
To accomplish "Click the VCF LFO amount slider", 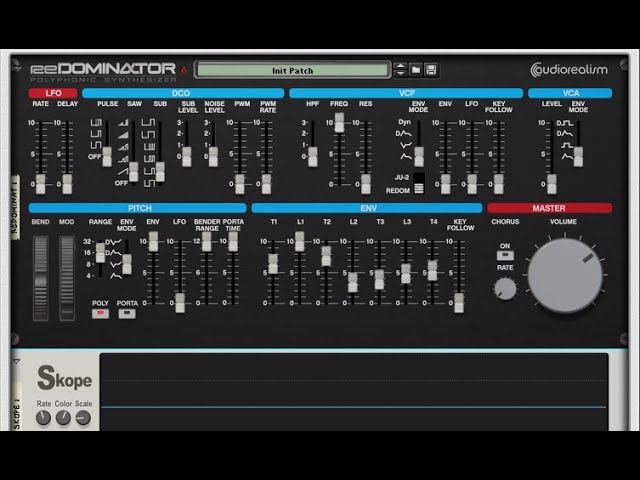I will click(472, 184).
